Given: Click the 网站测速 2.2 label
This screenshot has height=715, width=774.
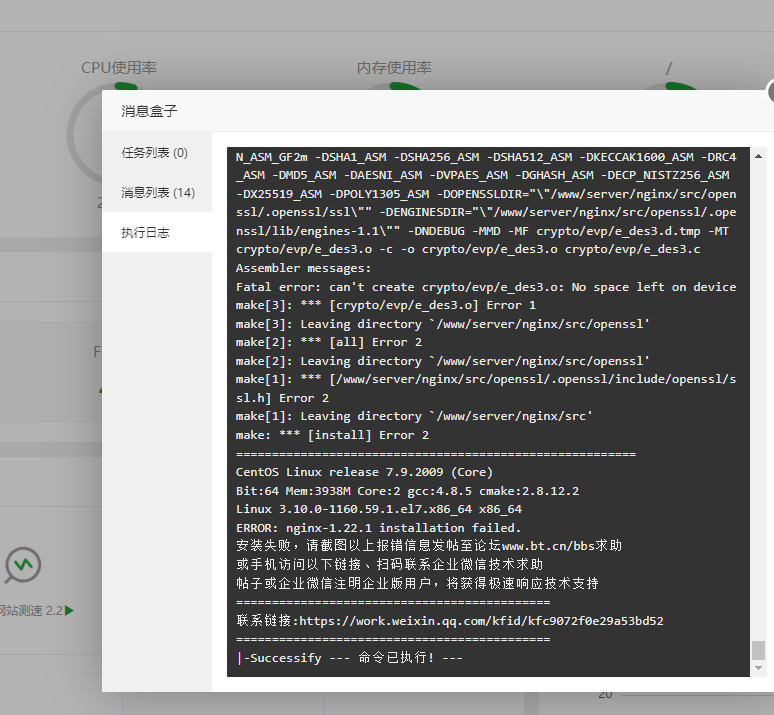Looking at the screenshot, I should click(31, 611).
